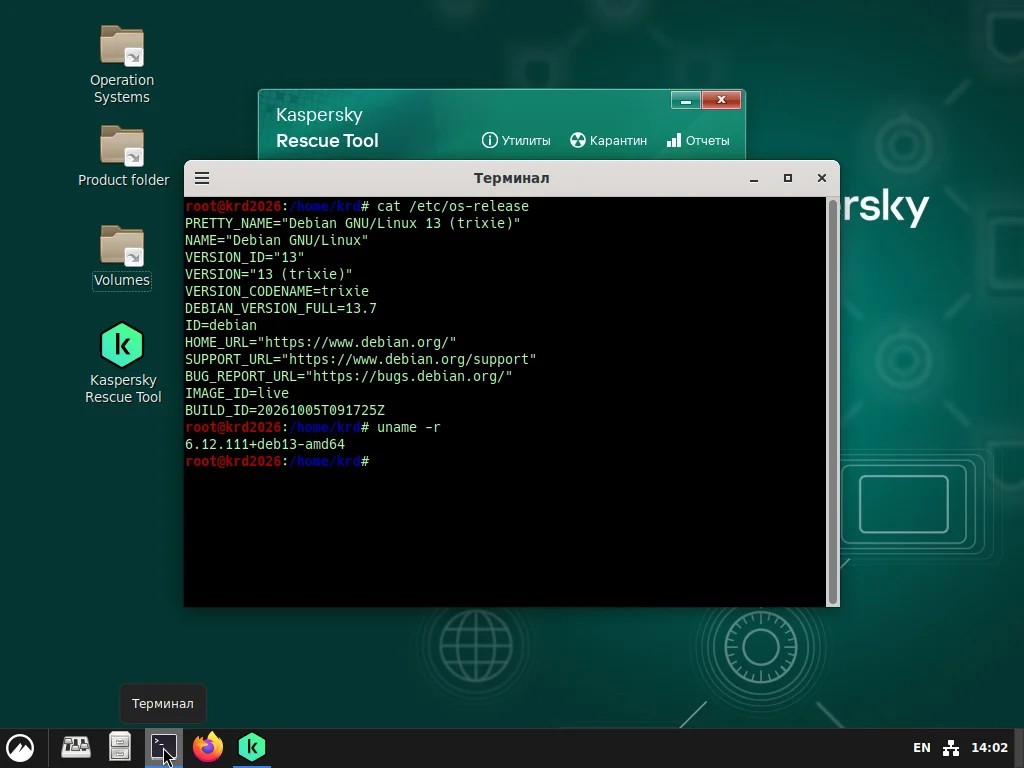Click the terminal vertical scrollbar
This screenshot has width=1024, height=768.
[833, 402]
